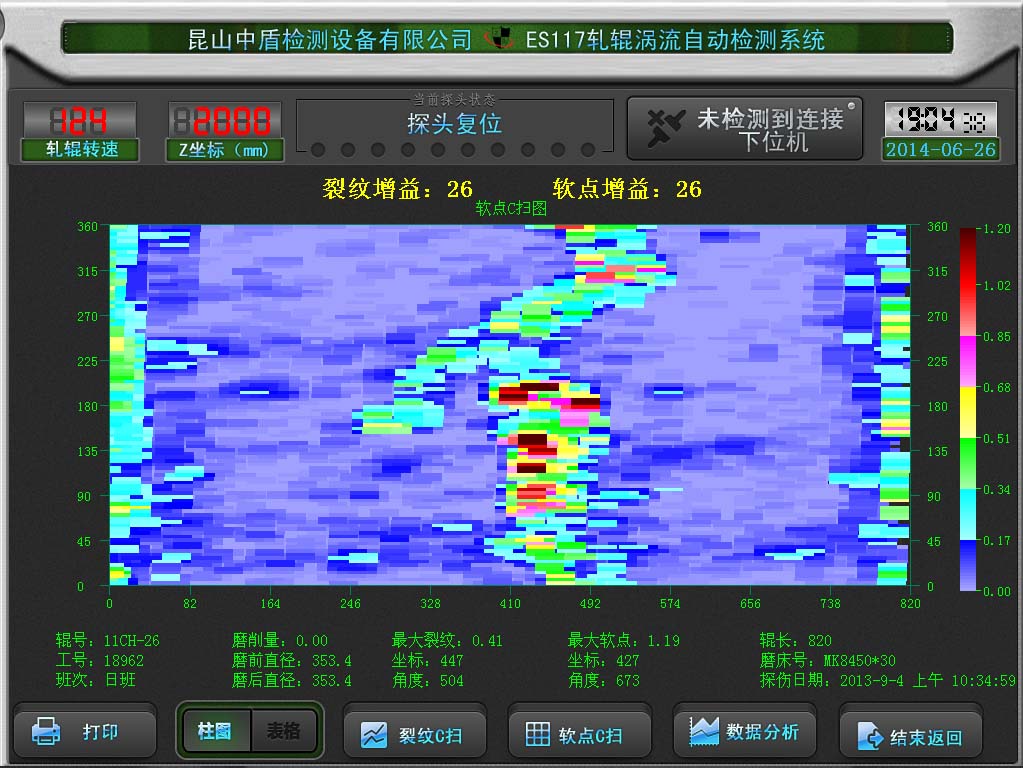Click the 软点增益: 26 label
This screenshot has height=768, width=1023.
tap(627, 189)
